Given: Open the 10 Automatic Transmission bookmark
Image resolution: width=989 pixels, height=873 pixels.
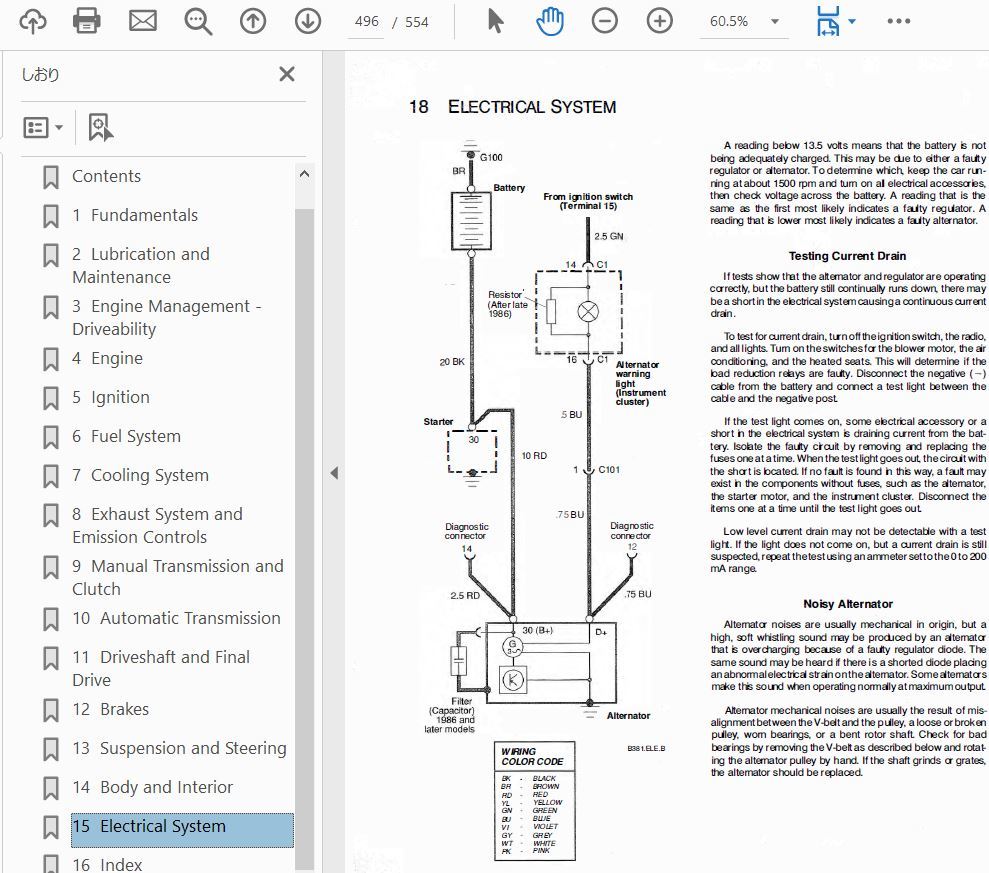Looking at the screenshot, I should pyautogui.click(x=176, y=618).
